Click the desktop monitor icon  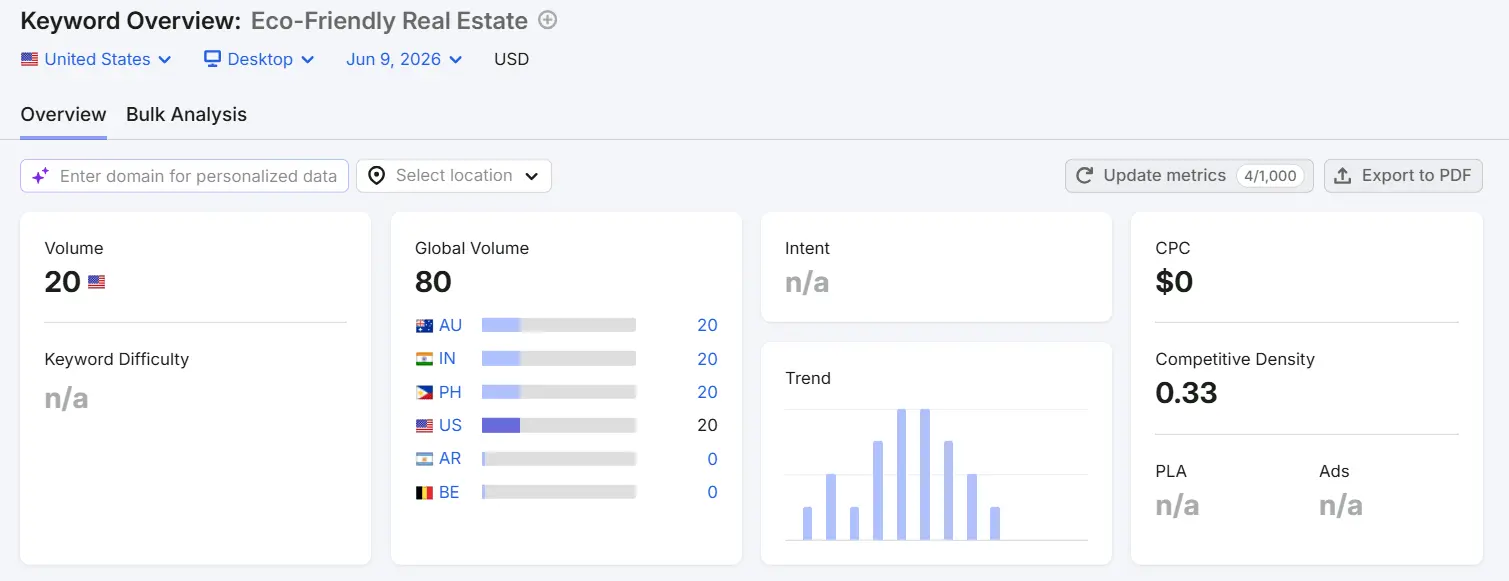pyautogui.click(x=212, y=59)
